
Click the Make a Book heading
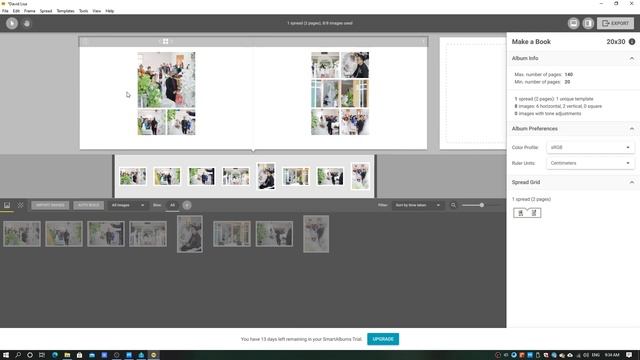(531, 42)
